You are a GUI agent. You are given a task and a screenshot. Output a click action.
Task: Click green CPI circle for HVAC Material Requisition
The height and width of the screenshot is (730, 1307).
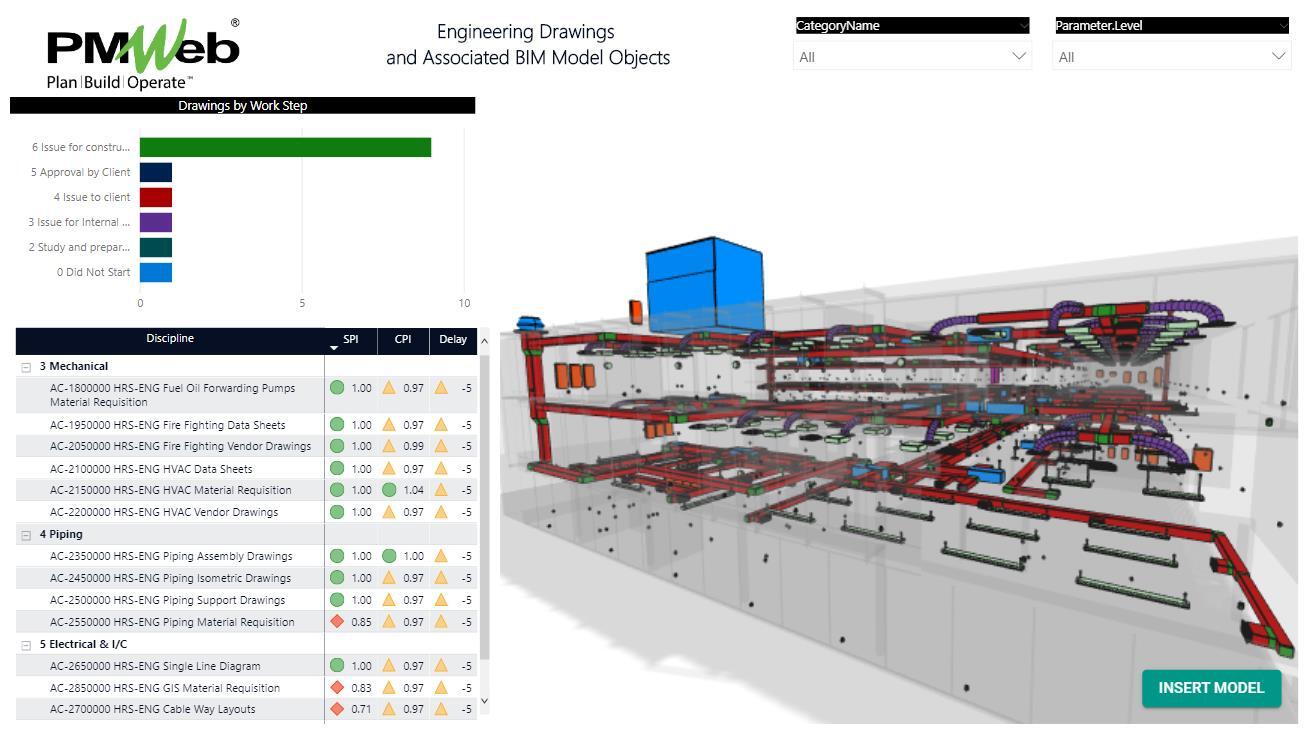coord(389,490)
